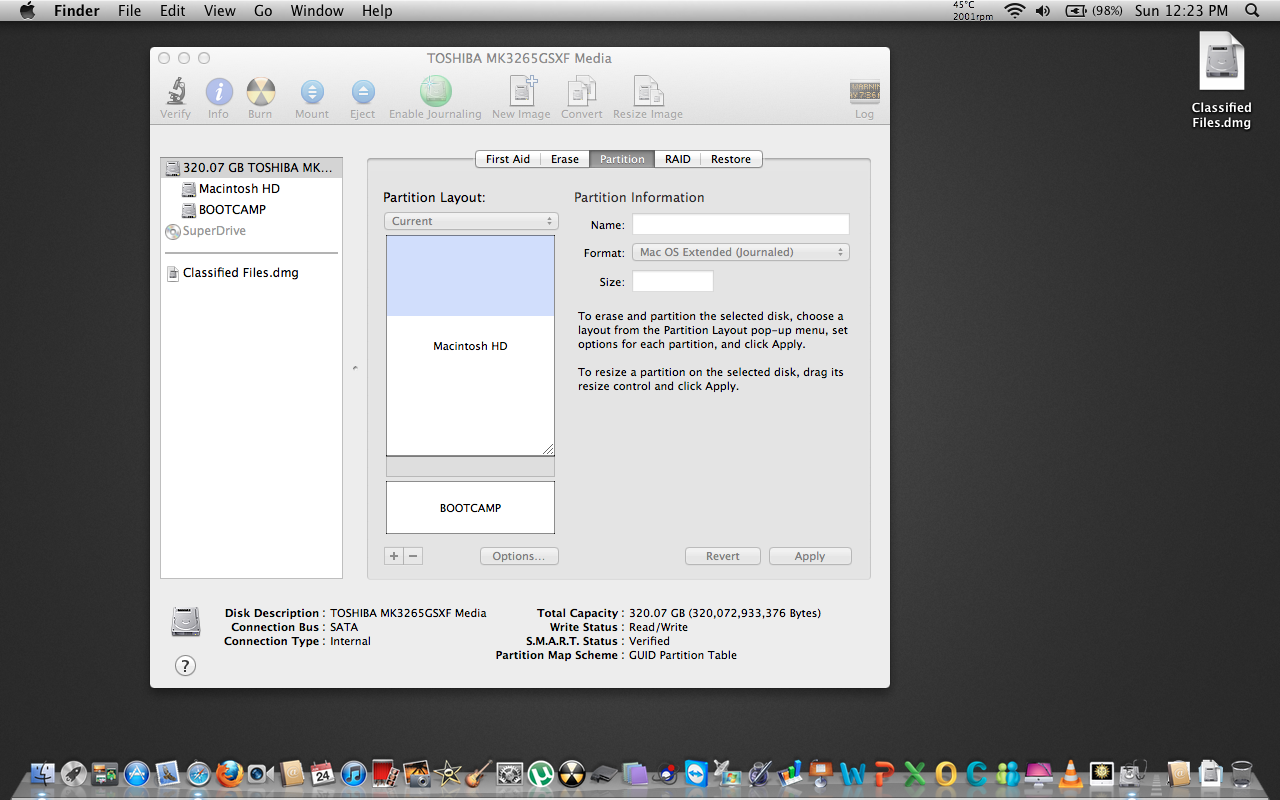Launch VLC cone icon in the Dock

(1070, 773)
